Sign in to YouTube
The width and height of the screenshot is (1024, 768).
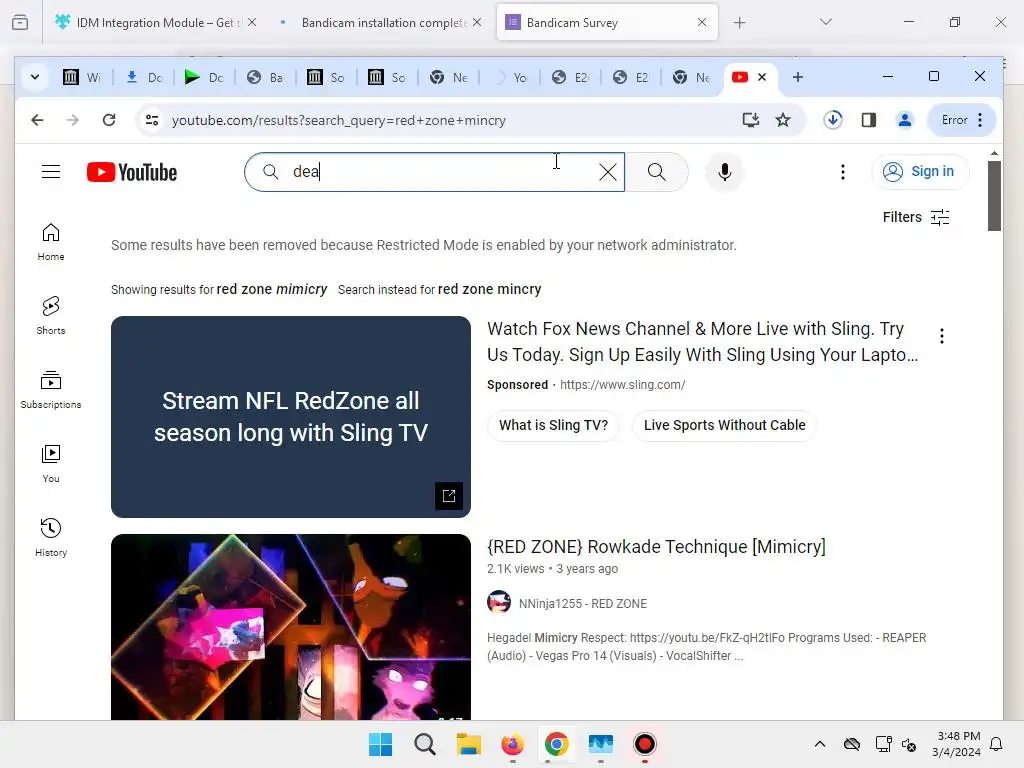[920, 172]
